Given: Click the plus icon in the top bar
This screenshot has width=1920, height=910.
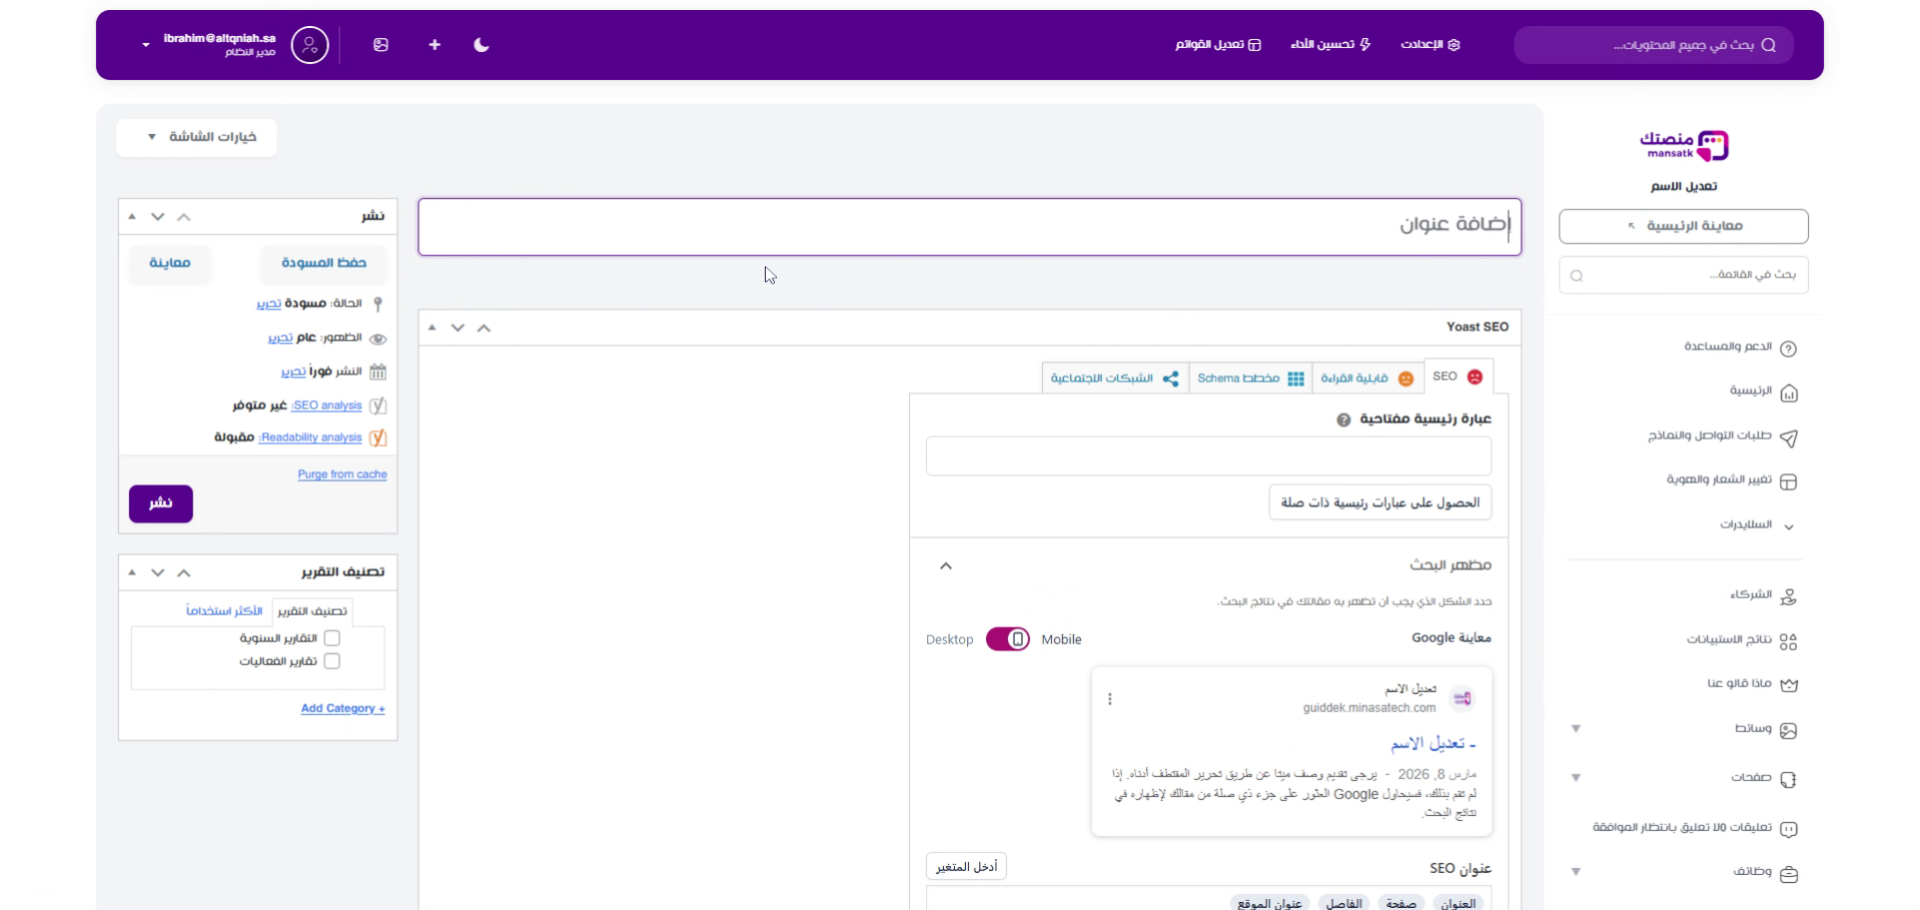Looking at the screenshot, I should coord(434,44).
